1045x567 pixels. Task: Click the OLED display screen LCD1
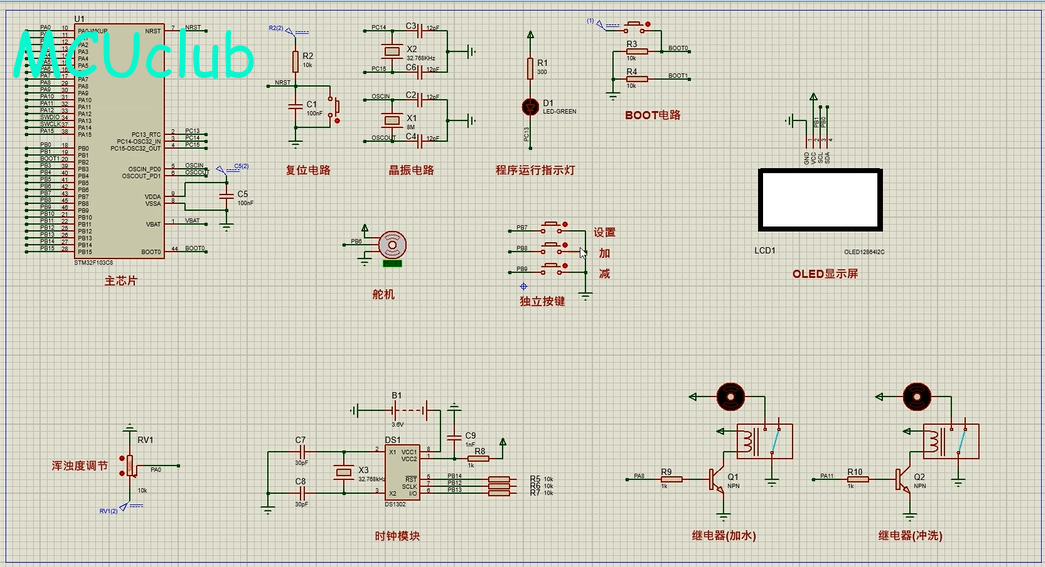[820, 200]
